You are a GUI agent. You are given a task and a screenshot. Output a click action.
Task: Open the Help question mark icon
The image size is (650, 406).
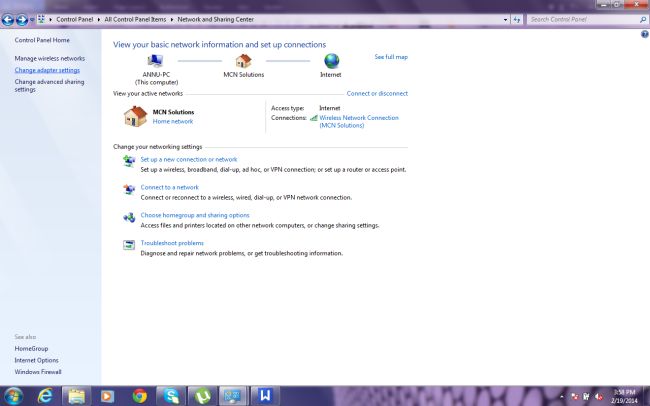(x=645, y=34)
